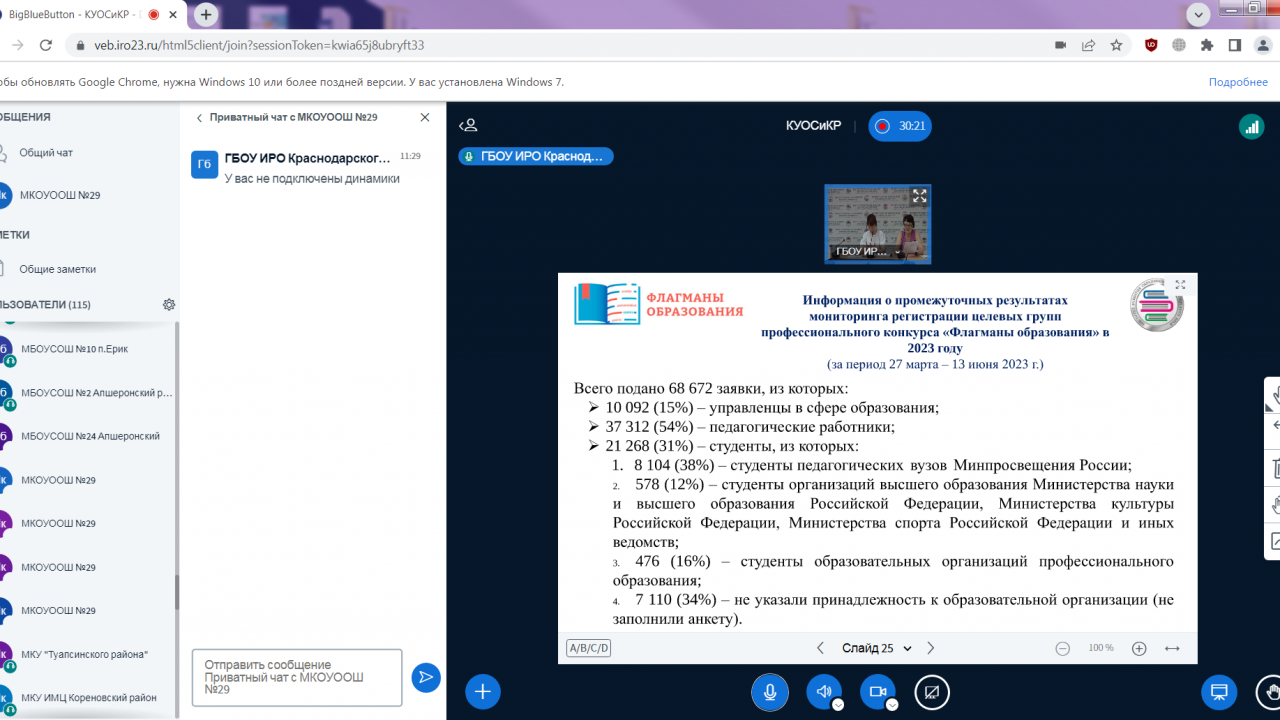Toggle the speaker audio button
This screenshot has height=720, width=1280.
[x=823, y=692]
